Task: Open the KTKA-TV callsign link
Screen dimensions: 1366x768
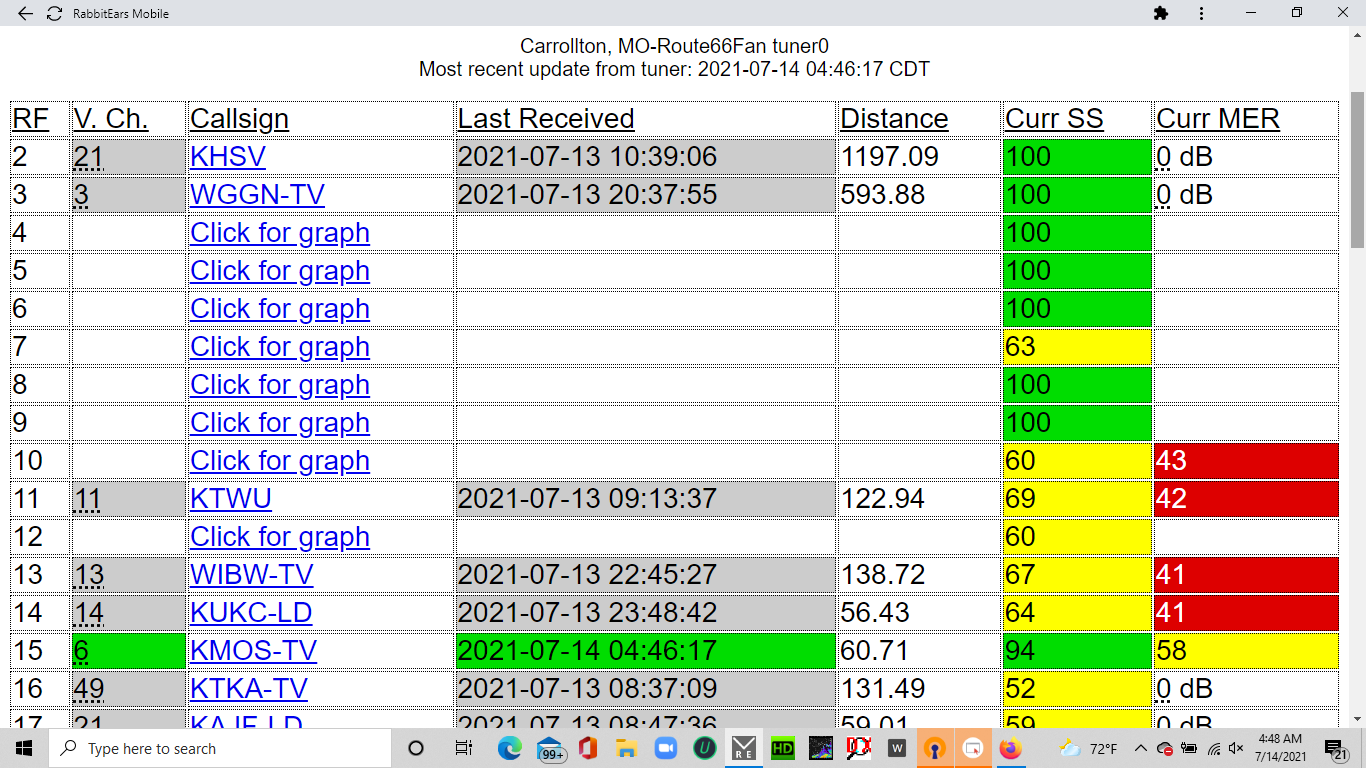Action: click(249, 689)
